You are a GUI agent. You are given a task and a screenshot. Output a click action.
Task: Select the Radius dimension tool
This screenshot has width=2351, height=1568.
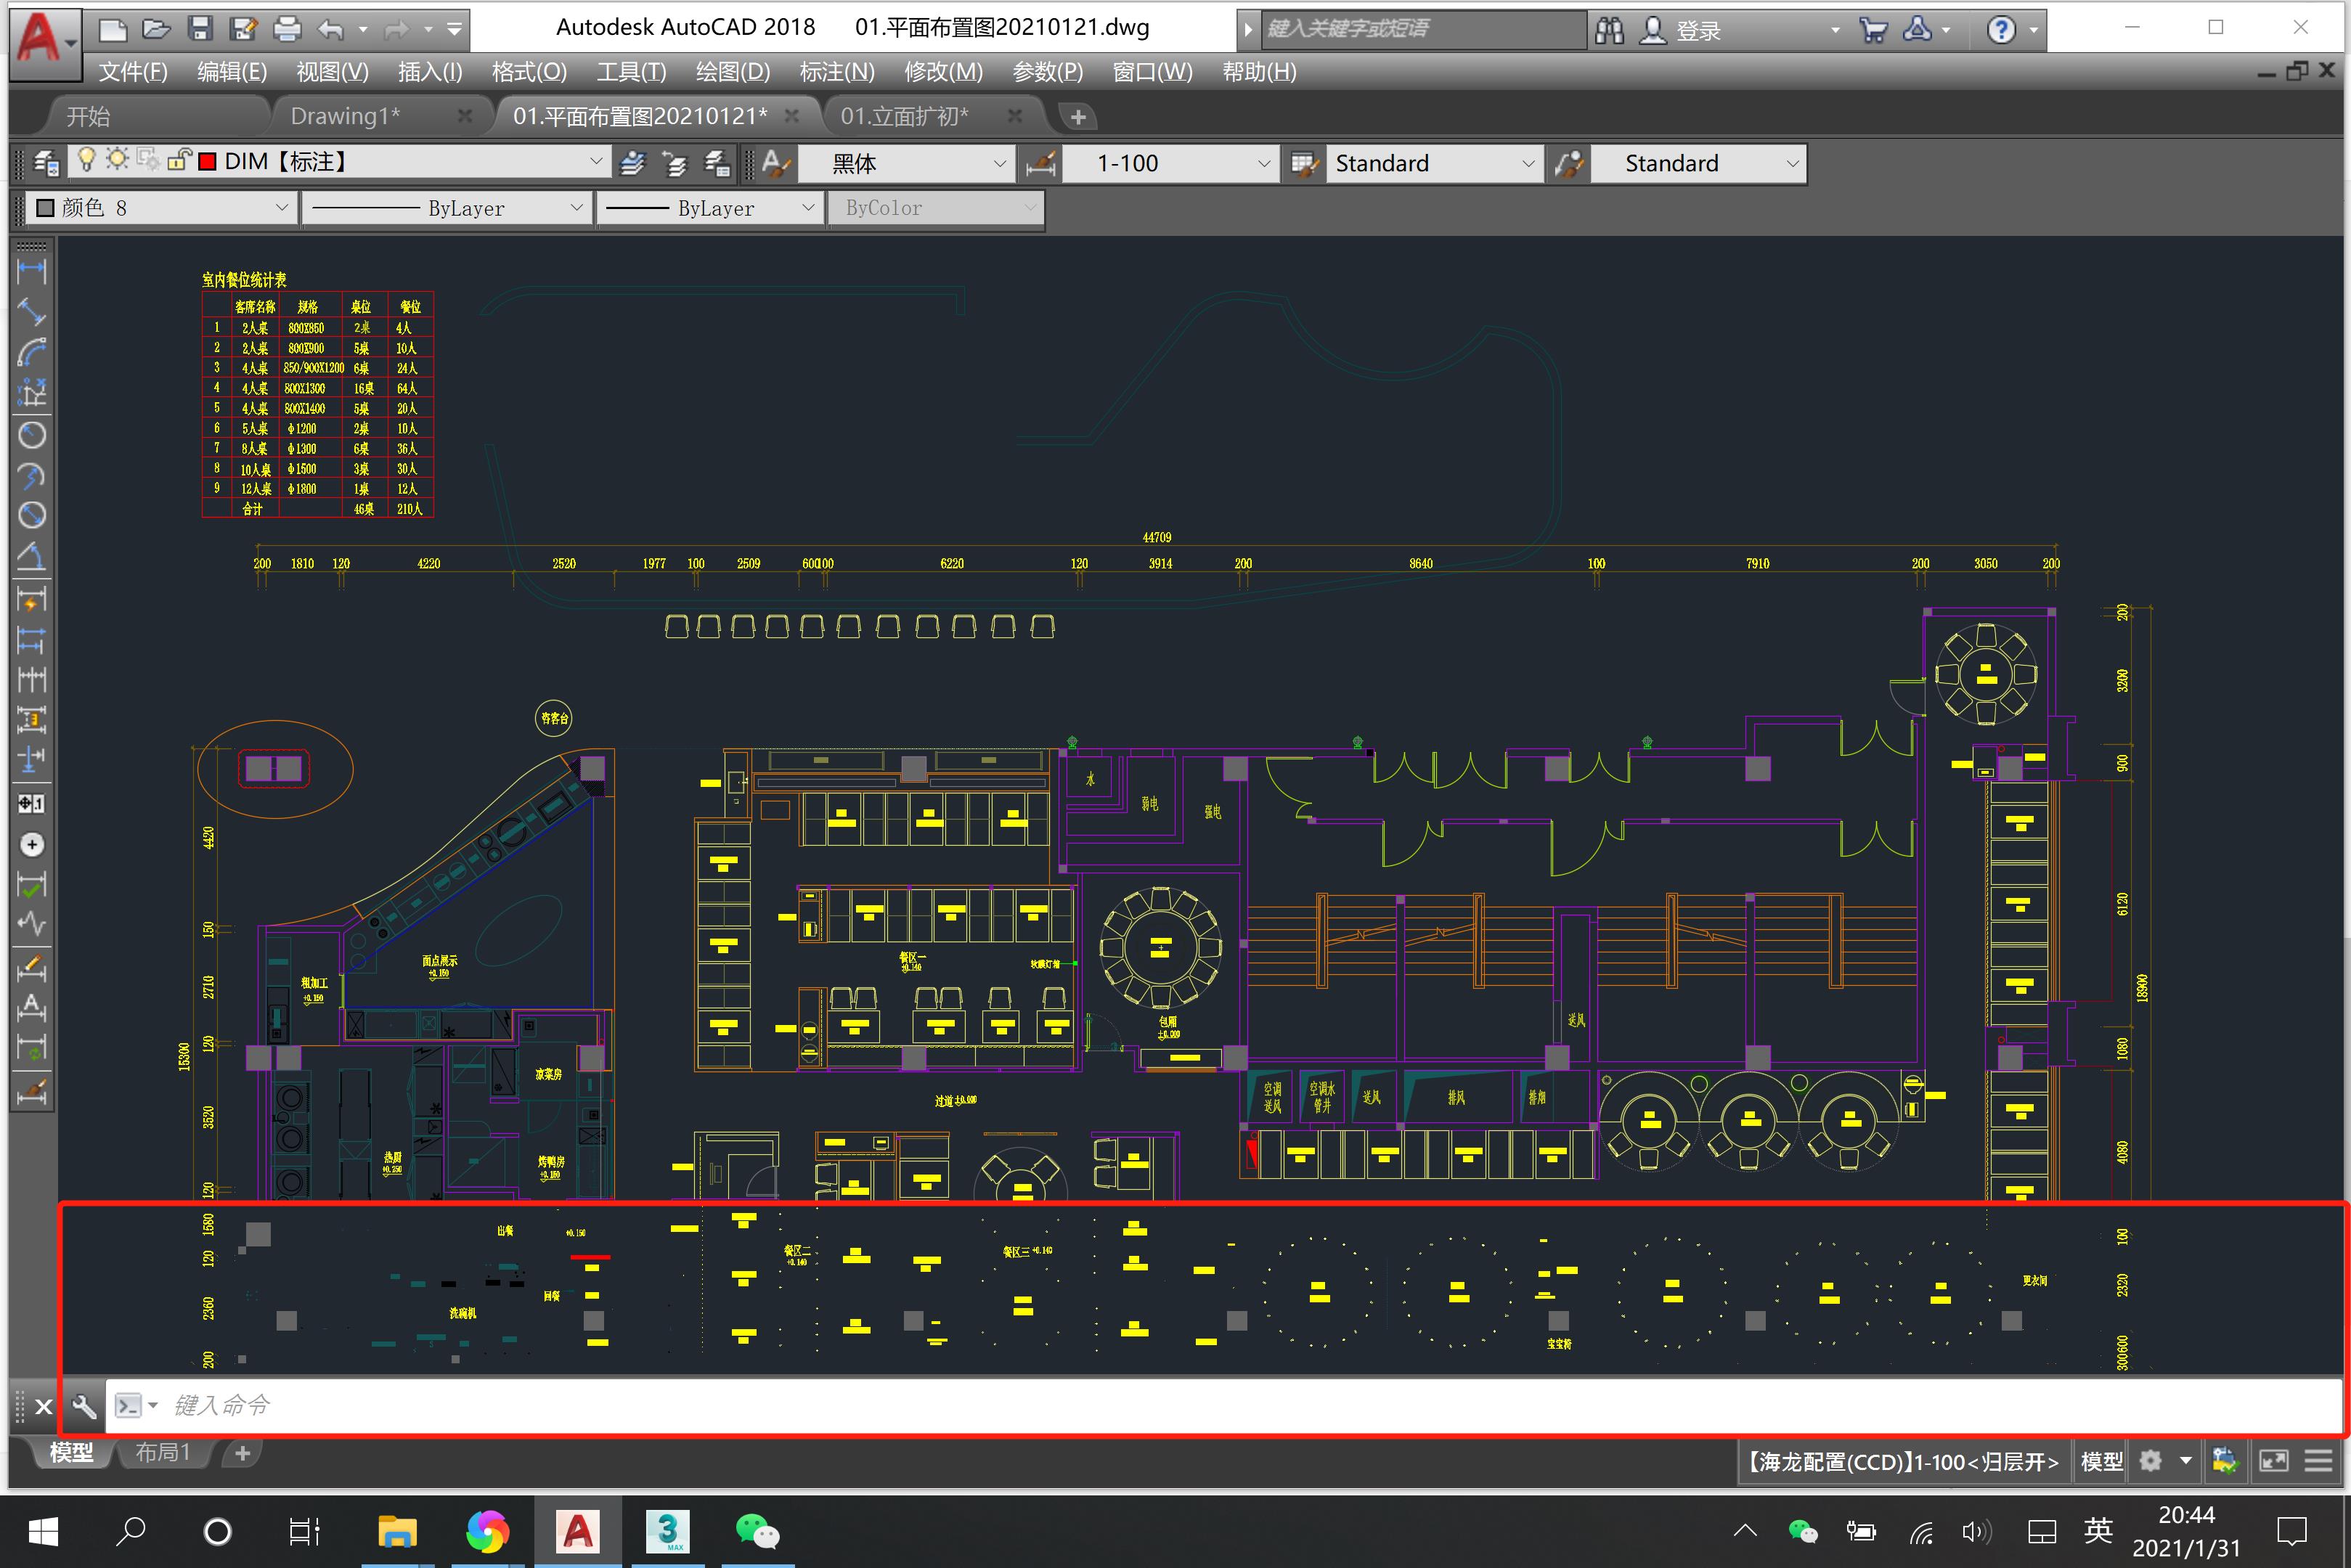tap(31, 435)
